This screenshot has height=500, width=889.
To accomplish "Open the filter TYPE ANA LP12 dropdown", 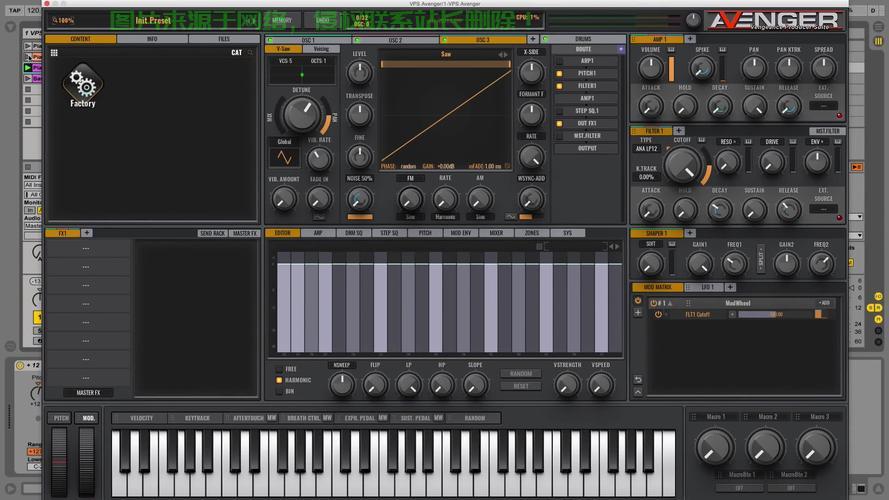I will 646,149.
